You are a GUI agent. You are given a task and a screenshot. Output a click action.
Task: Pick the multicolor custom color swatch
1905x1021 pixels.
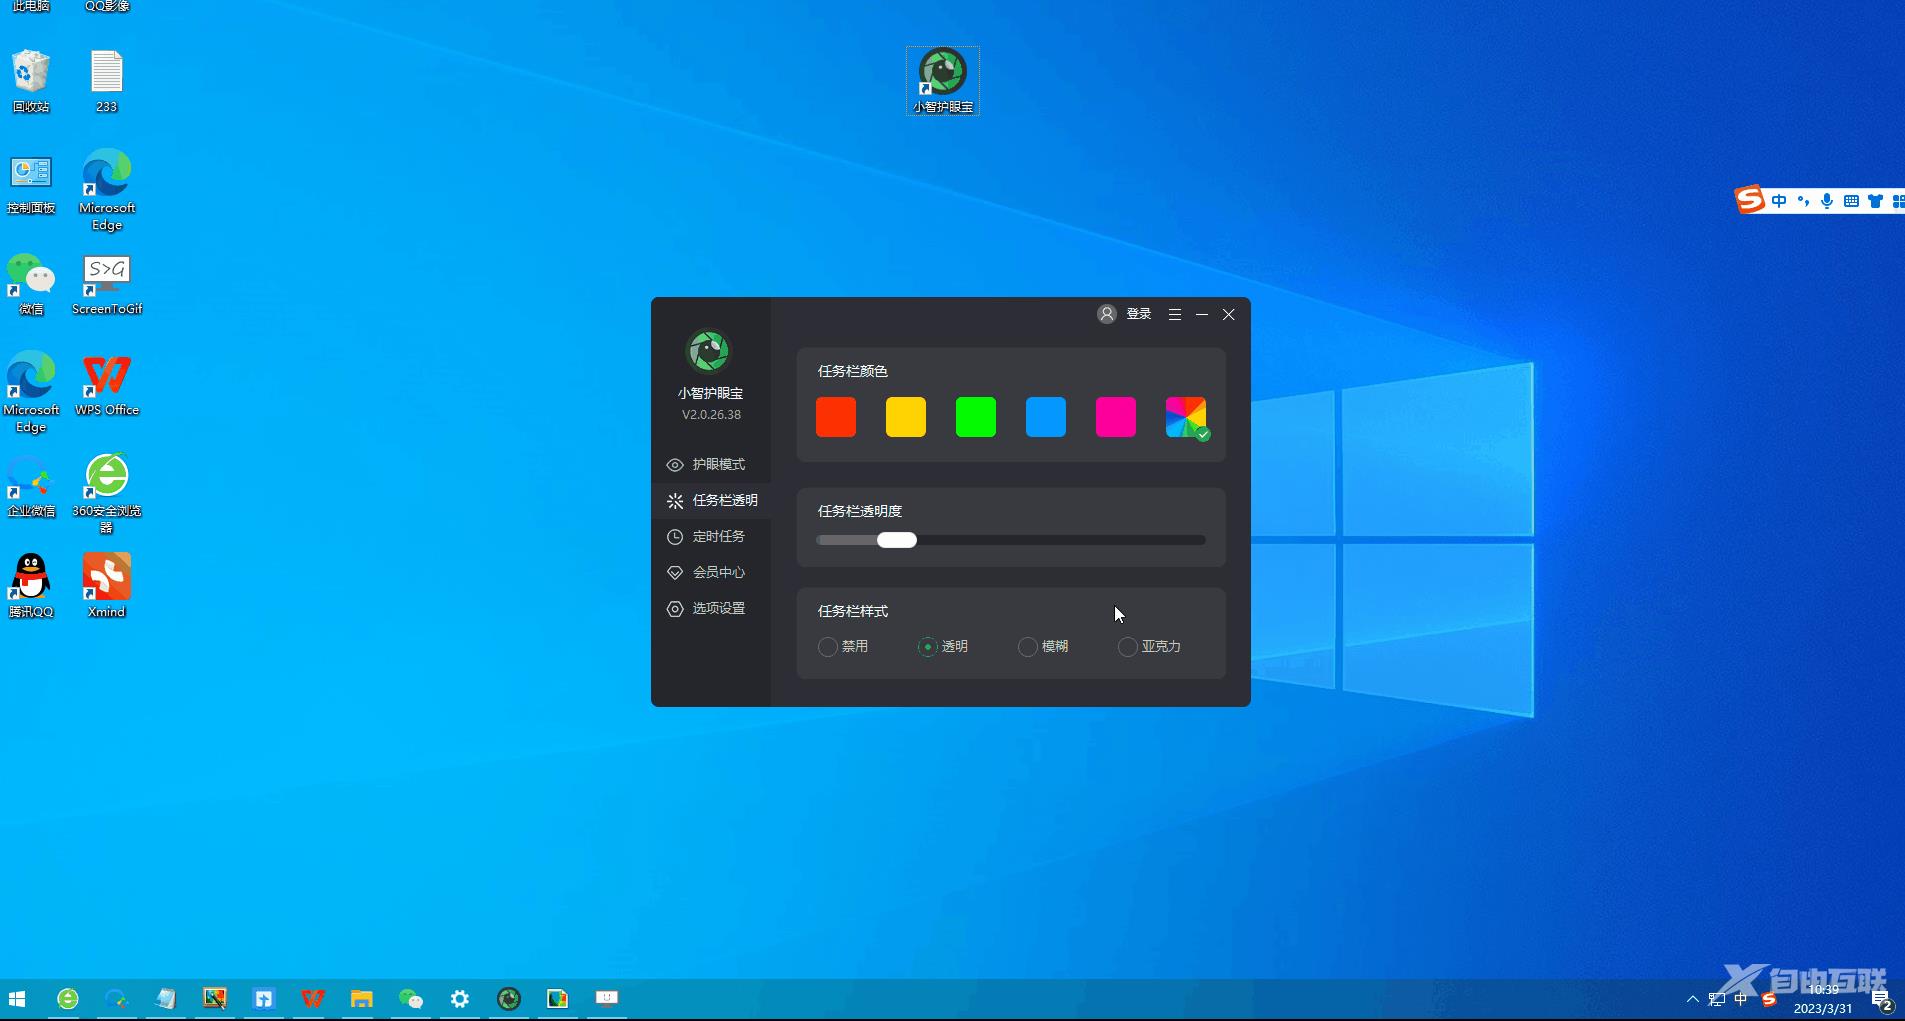pos(1186,417)
